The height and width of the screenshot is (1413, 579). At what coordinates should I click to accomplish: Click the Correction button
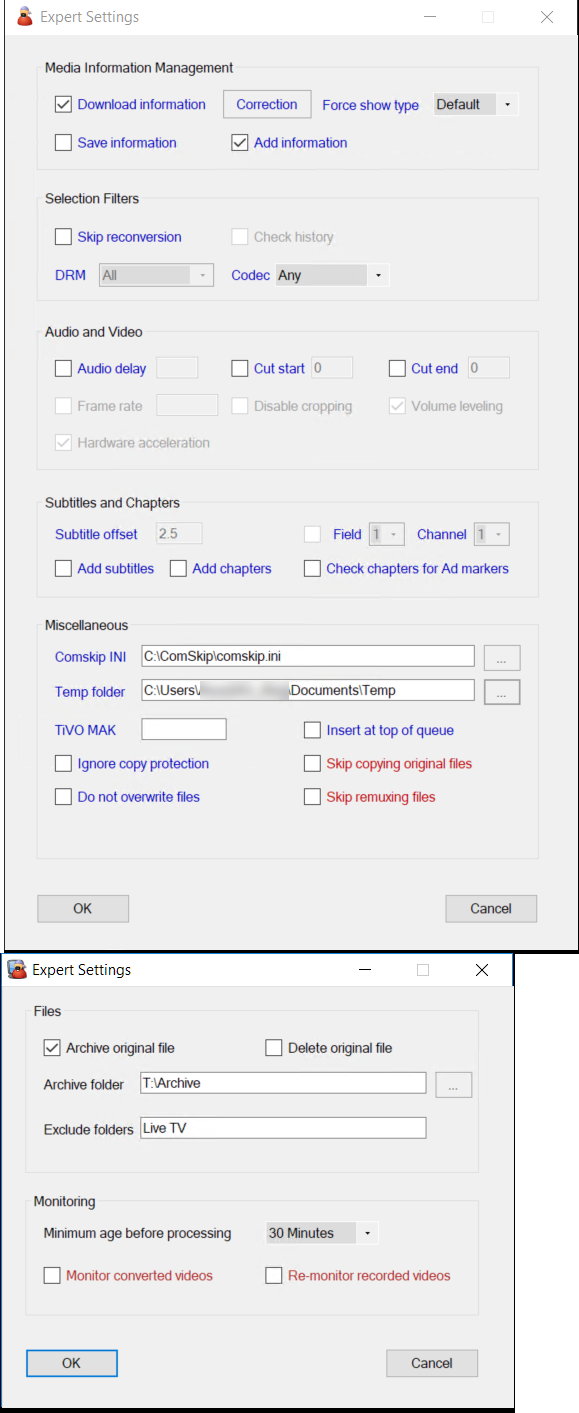click(267, 104)
